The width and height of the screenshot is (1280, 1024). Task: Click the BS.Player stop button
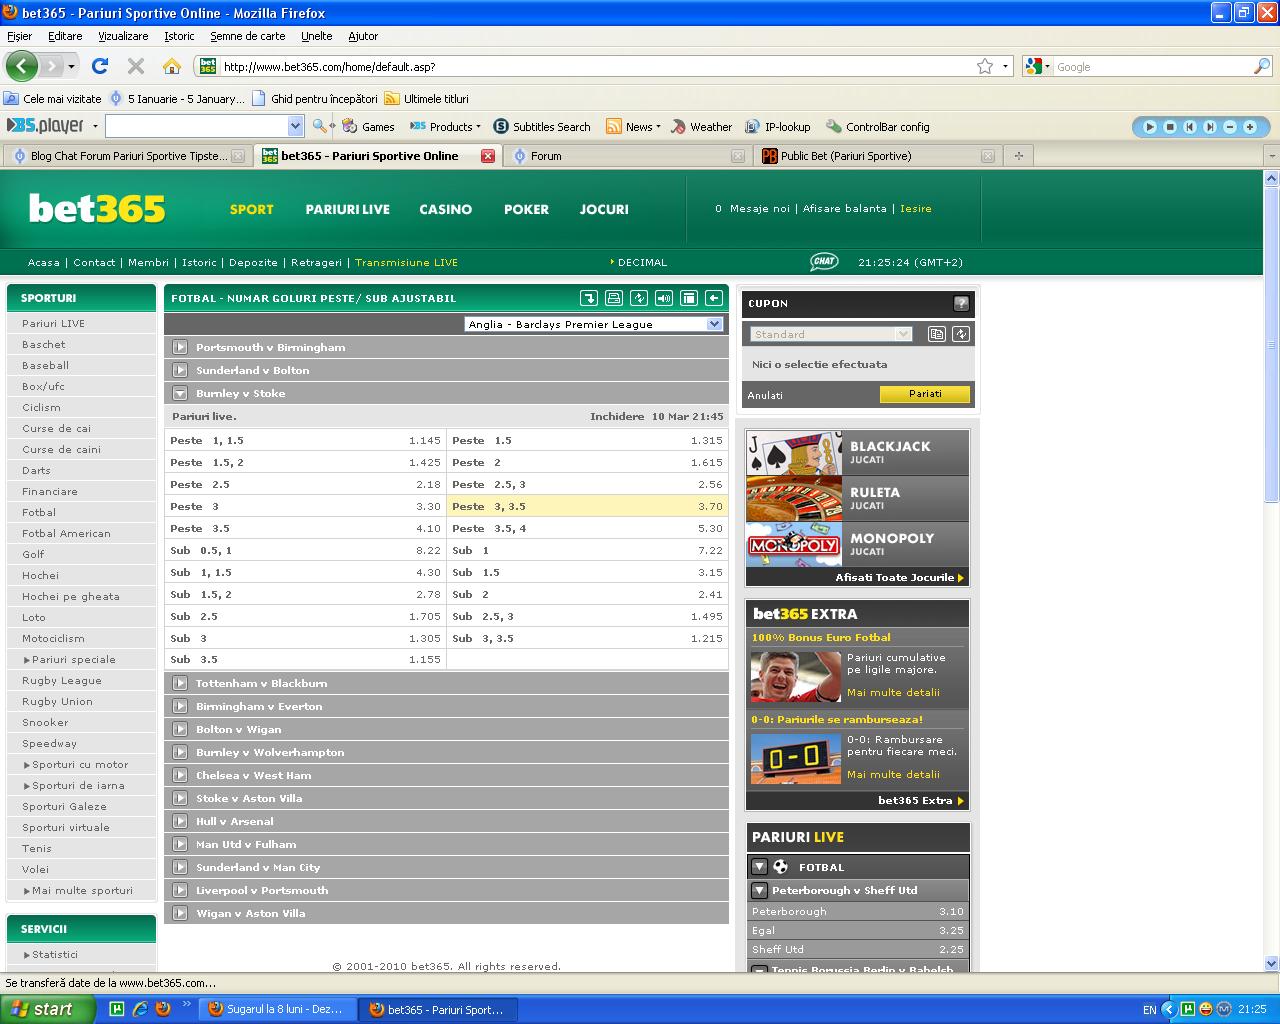click(1169, 127)
